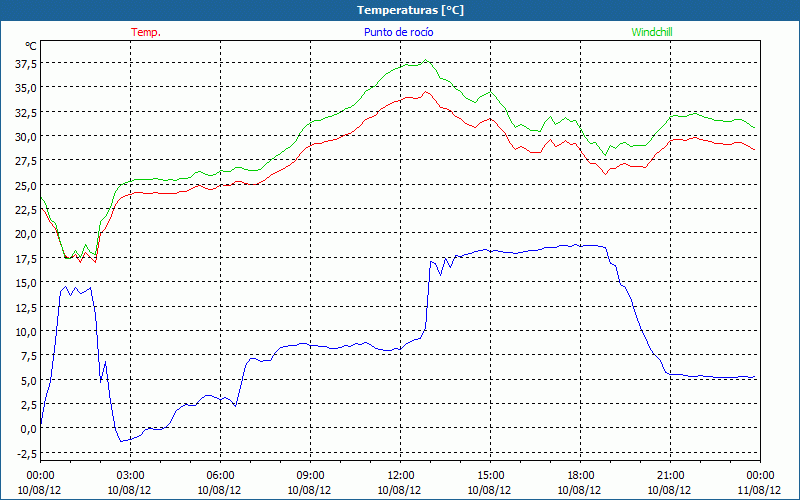Image resolution: width=800 pixels, height=500 pixels.
Task: Click the green Windchill legend label
Action: click(x=652, y=32)
